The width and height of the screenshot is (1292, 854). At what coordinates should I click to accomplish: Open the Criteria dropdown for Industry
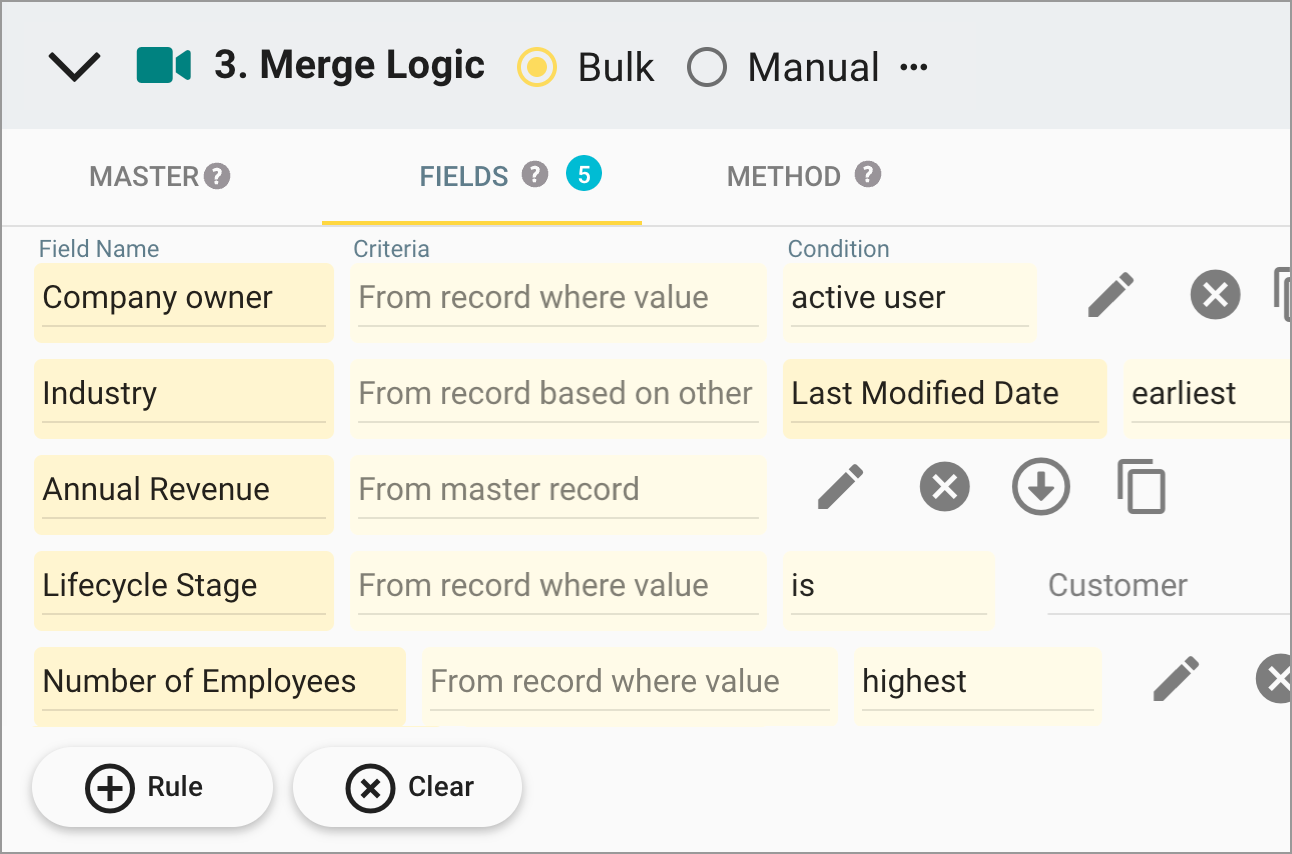pos(557,393)
